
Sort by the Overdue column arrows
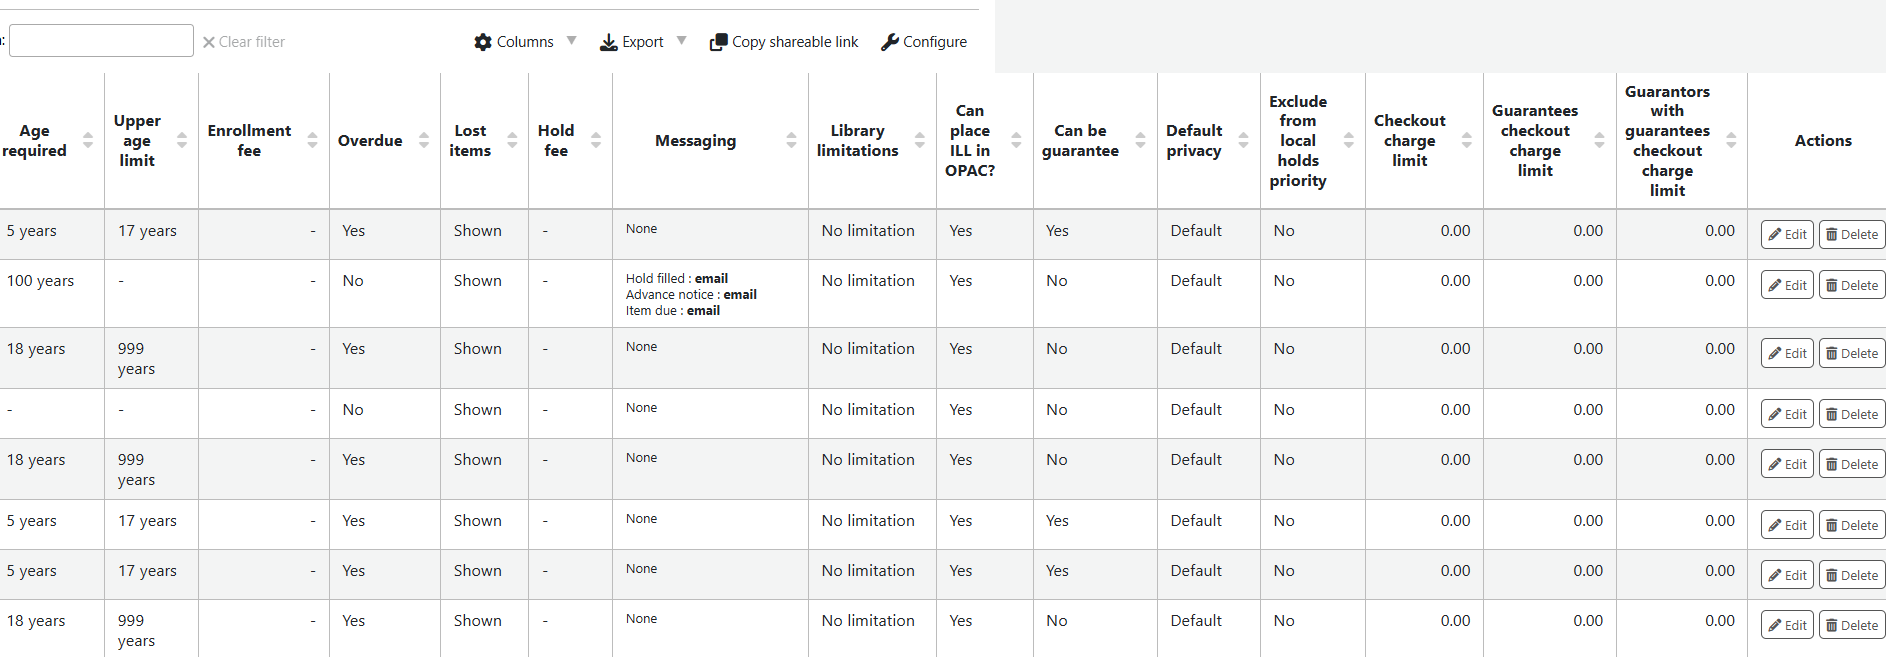pos(424,141)
